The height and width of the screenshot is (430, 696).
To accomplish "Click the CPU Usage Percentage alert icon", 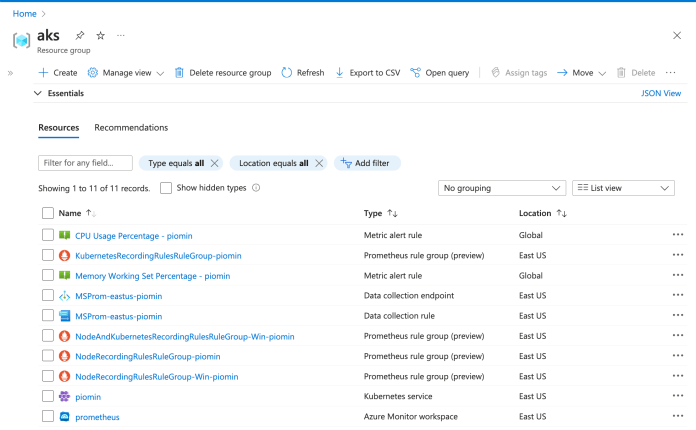I will [x=64, y=235].
